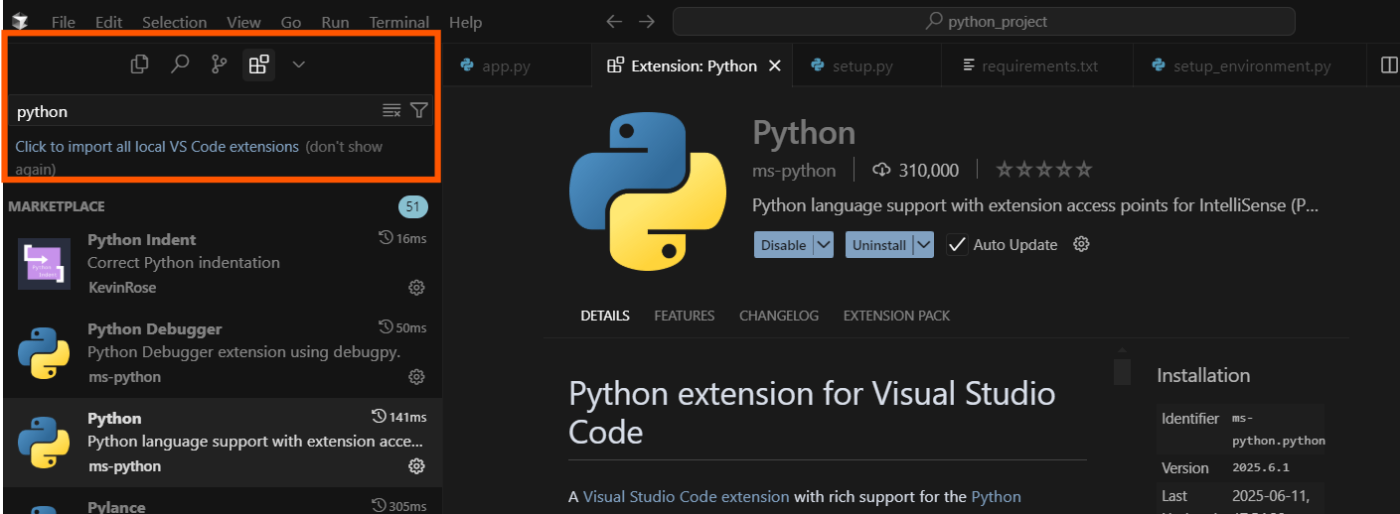Image resolution: width=1400 pixels, height=514 pixels.
Task: Click the split editor layout icon
Action: (x=1388, y=65)
